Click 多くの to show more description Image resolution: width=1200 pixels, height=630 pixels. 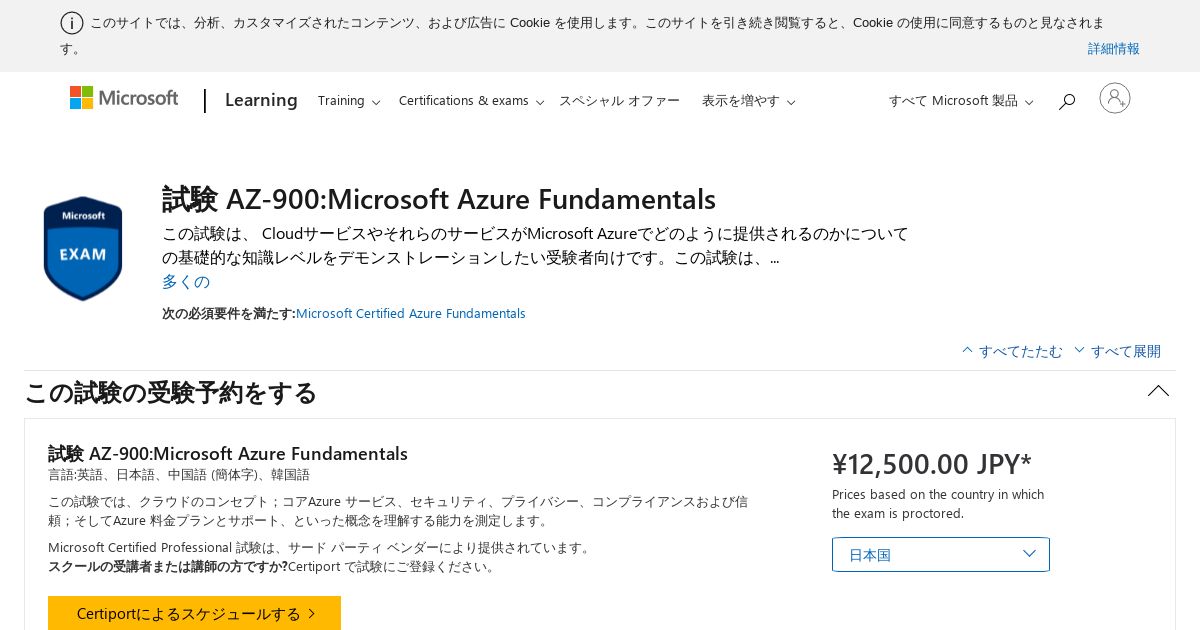coord(186,281)
